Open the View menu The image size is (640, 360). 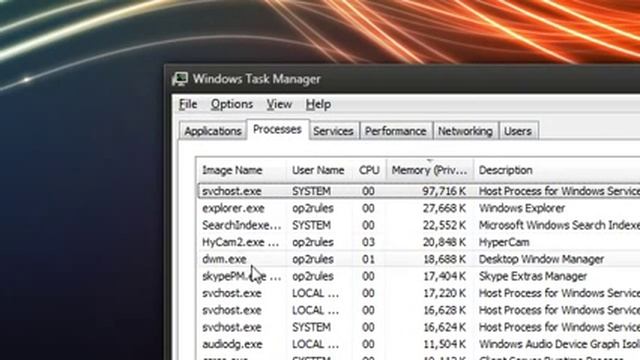click(x=279, y=104)
